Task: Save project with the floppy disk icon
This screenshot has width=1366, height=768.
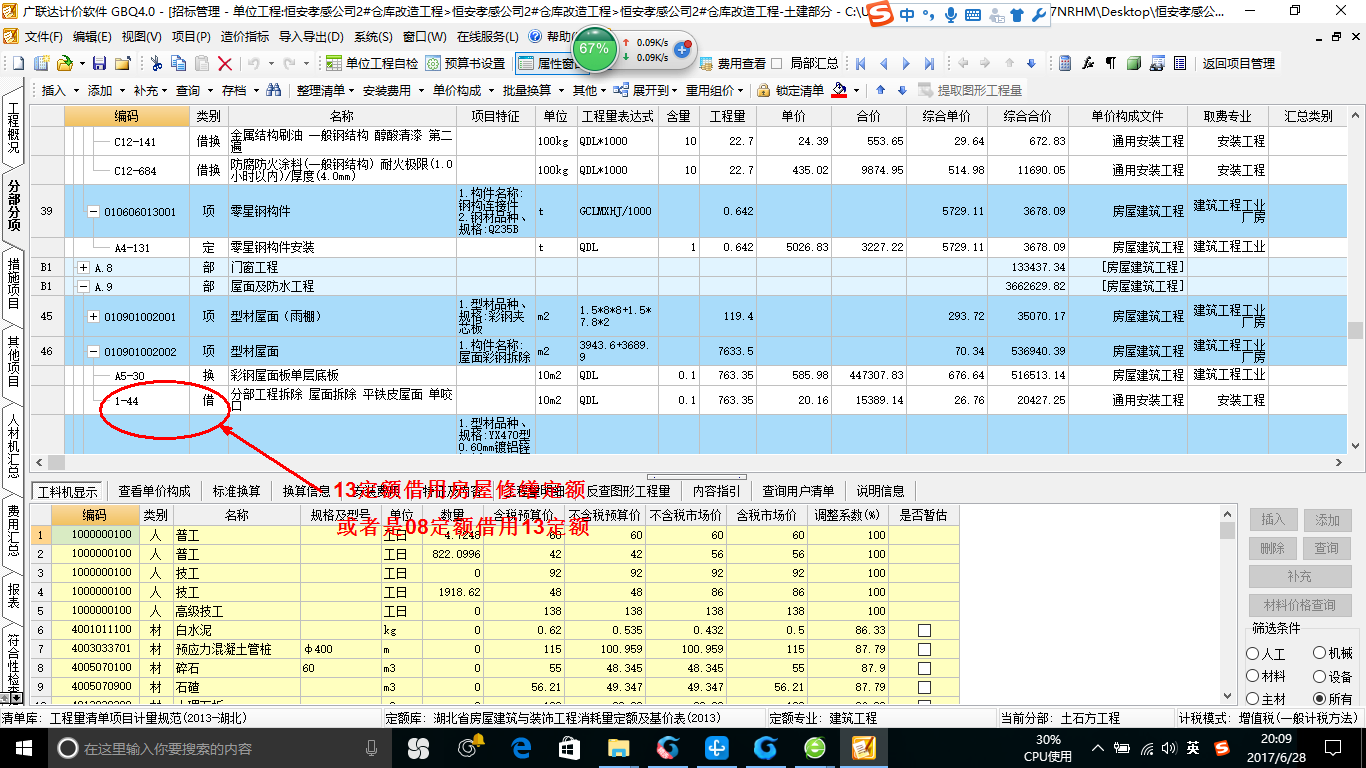Action: point(99,63)
